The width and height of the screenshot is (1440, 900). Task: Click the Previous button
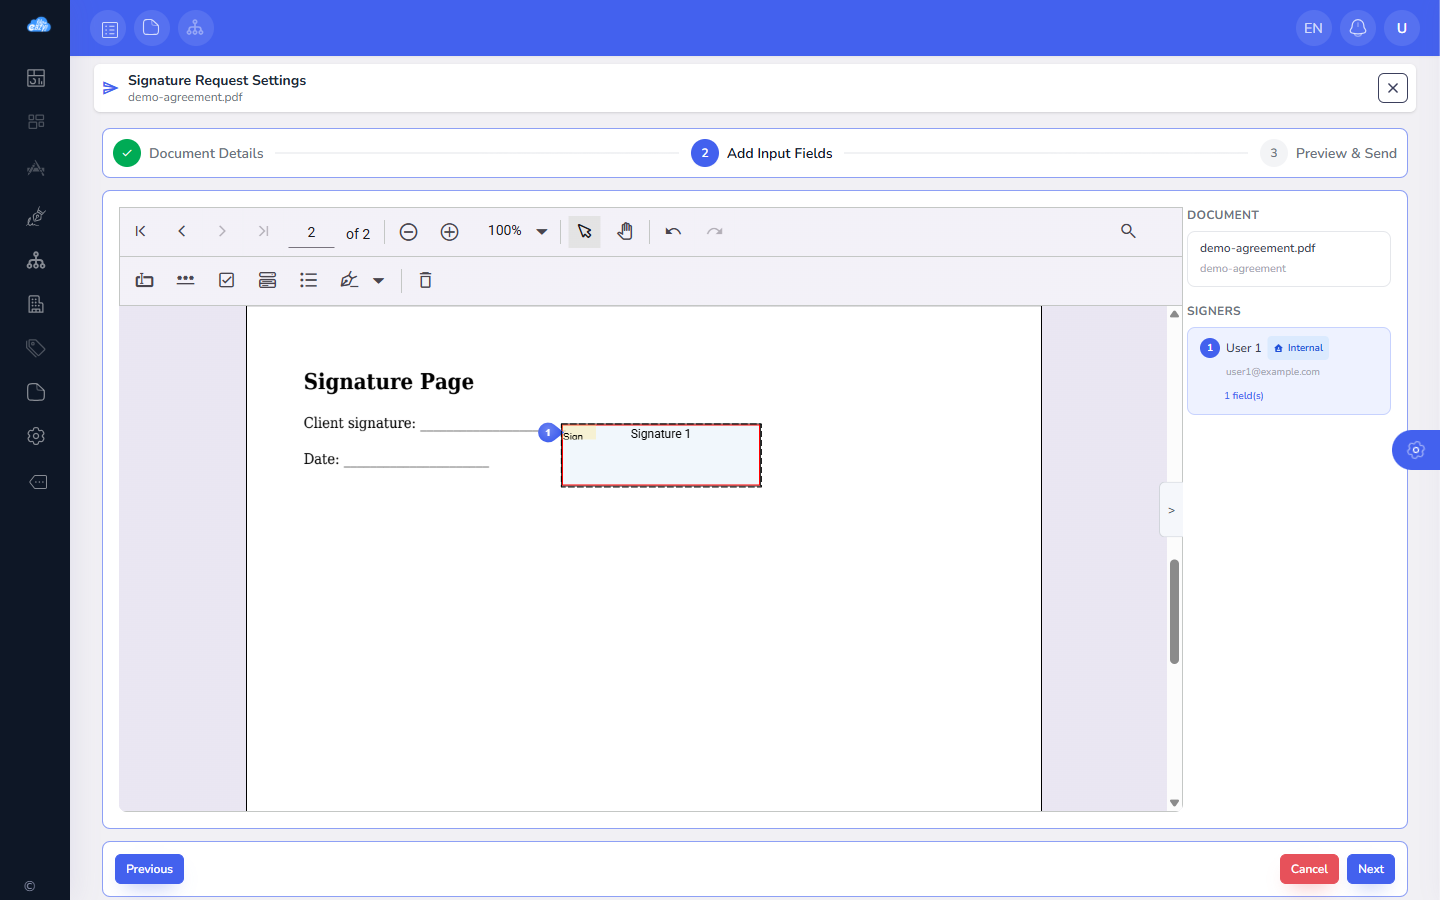[149, 869]
